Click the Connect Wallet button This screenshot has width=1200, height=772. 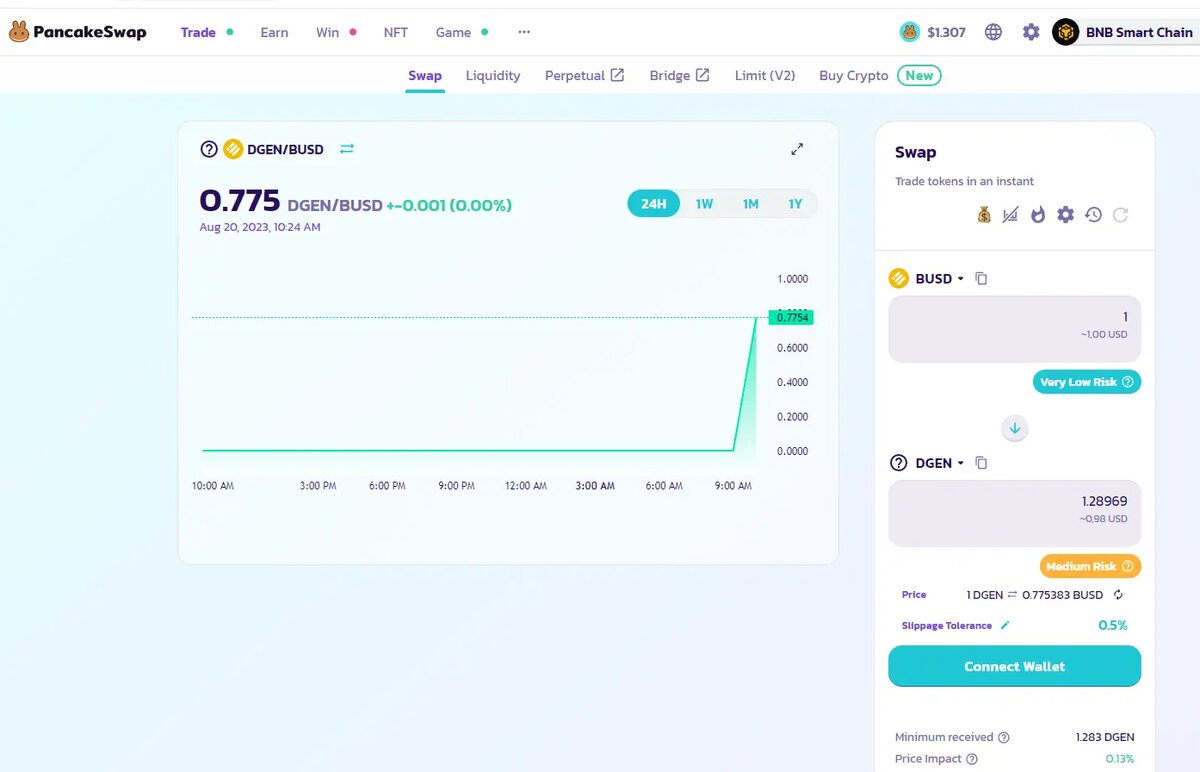click(x=1014, y=666)
